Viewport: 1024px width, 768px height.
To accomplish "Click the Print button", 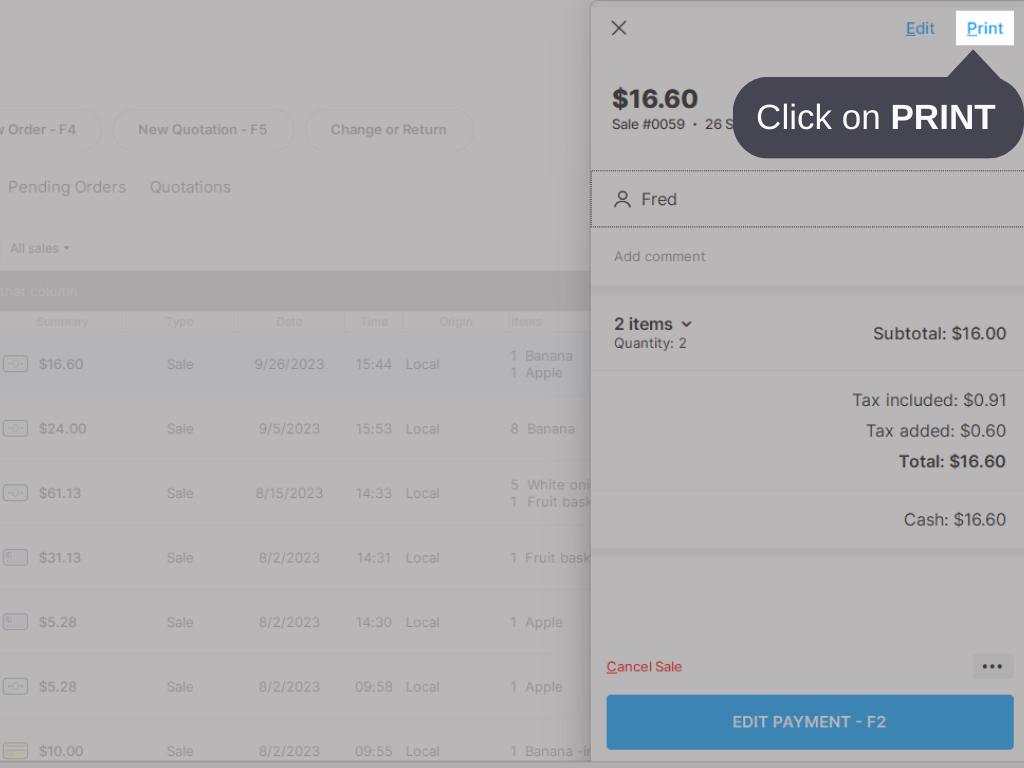I will click(984, 28).
